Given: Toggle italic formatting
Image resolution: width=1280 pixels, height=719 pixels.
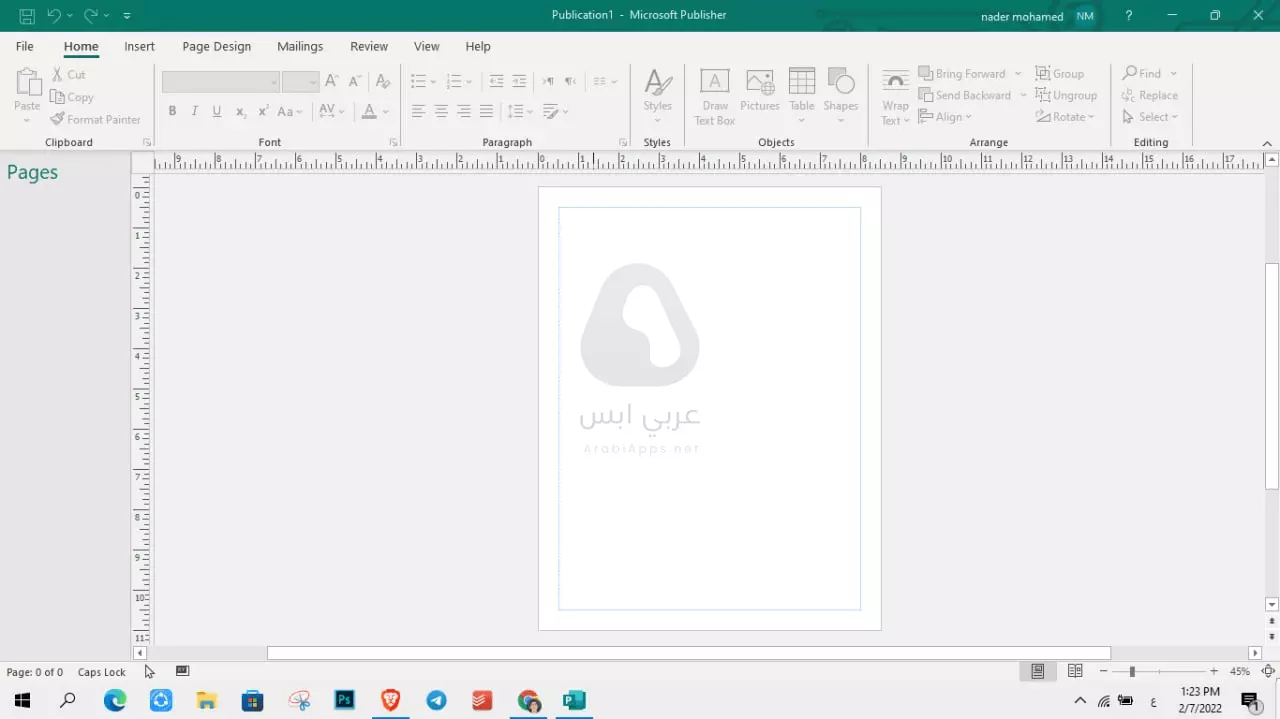Looking at the screenshot, I should click(x=194, y=110).
